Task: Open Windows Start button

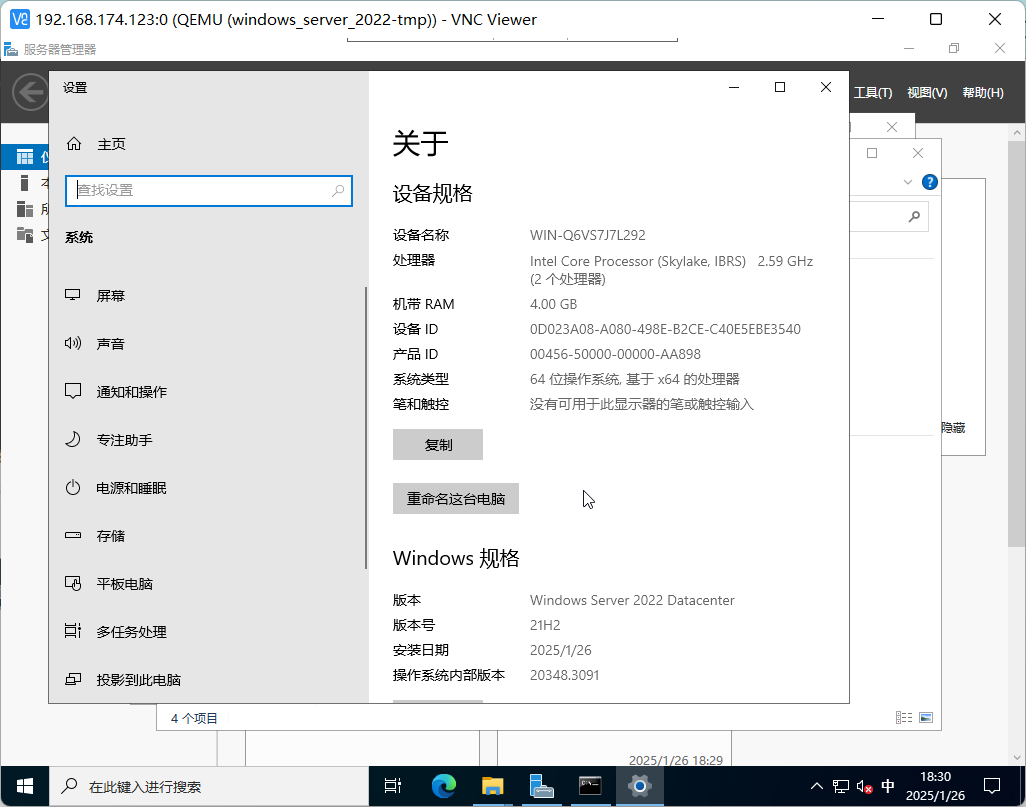Action: coord(25,786)
